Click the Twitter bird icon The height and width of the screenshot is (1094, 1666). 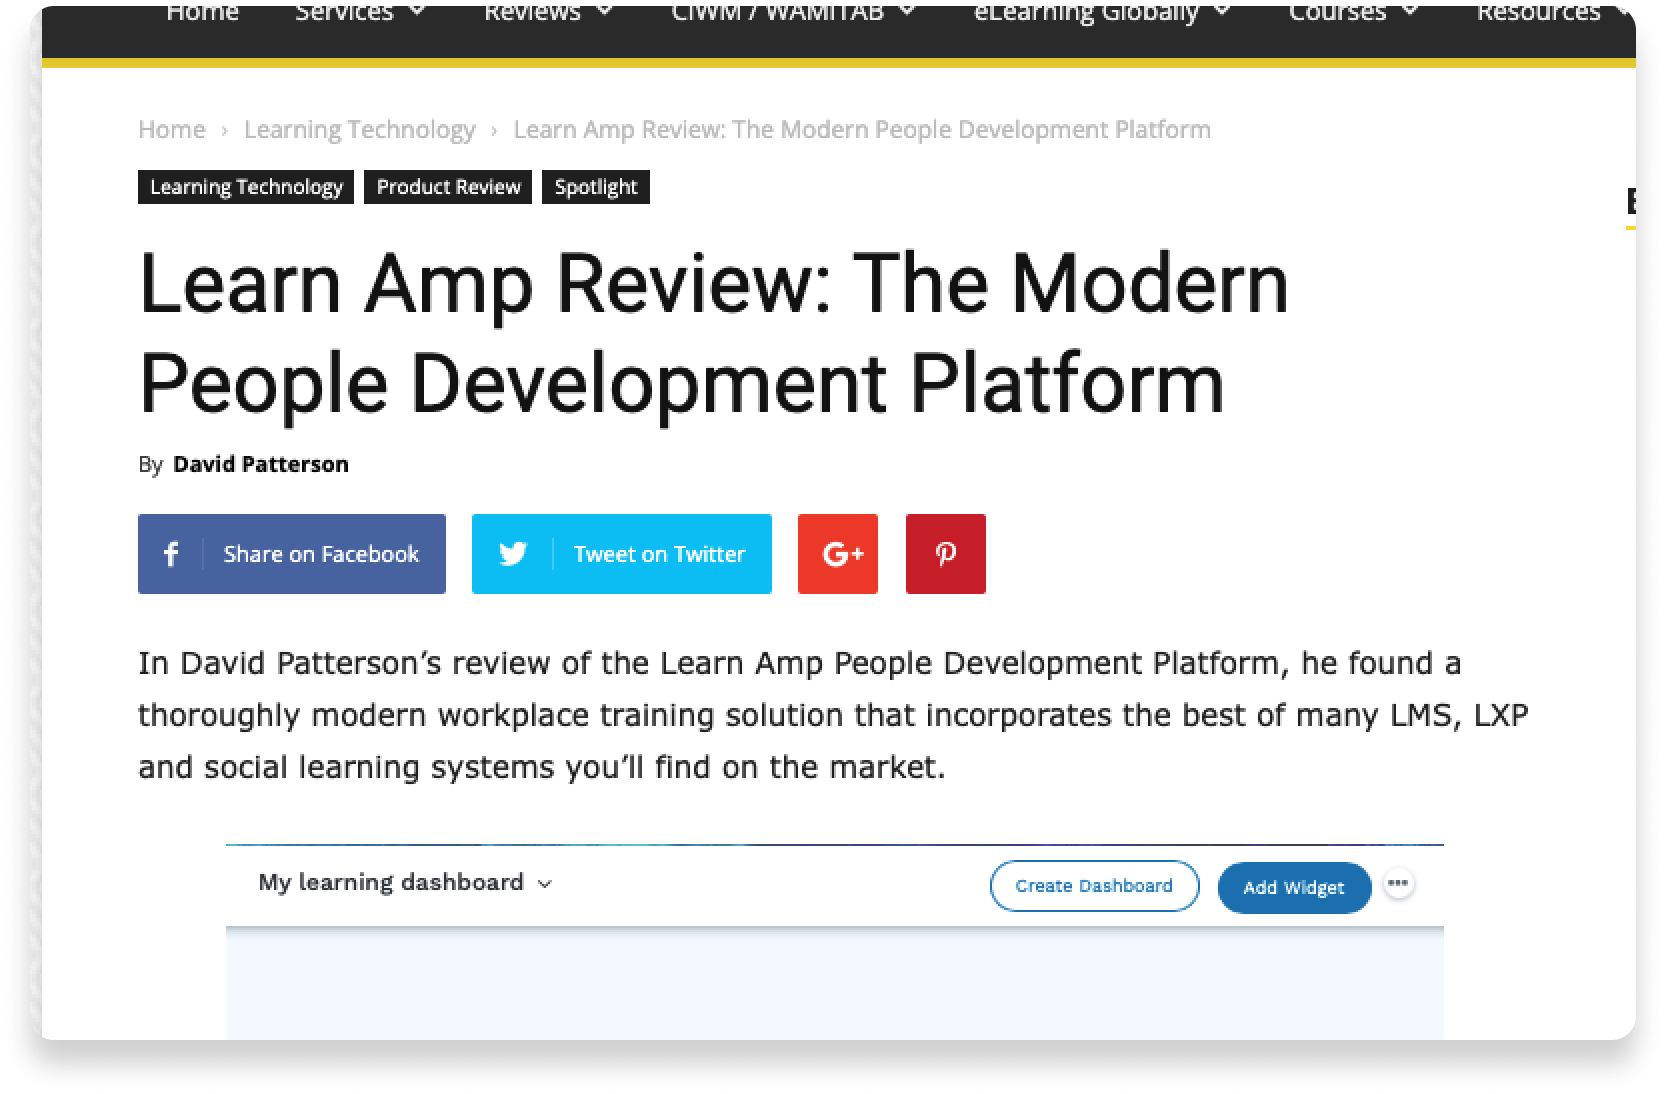513,554
